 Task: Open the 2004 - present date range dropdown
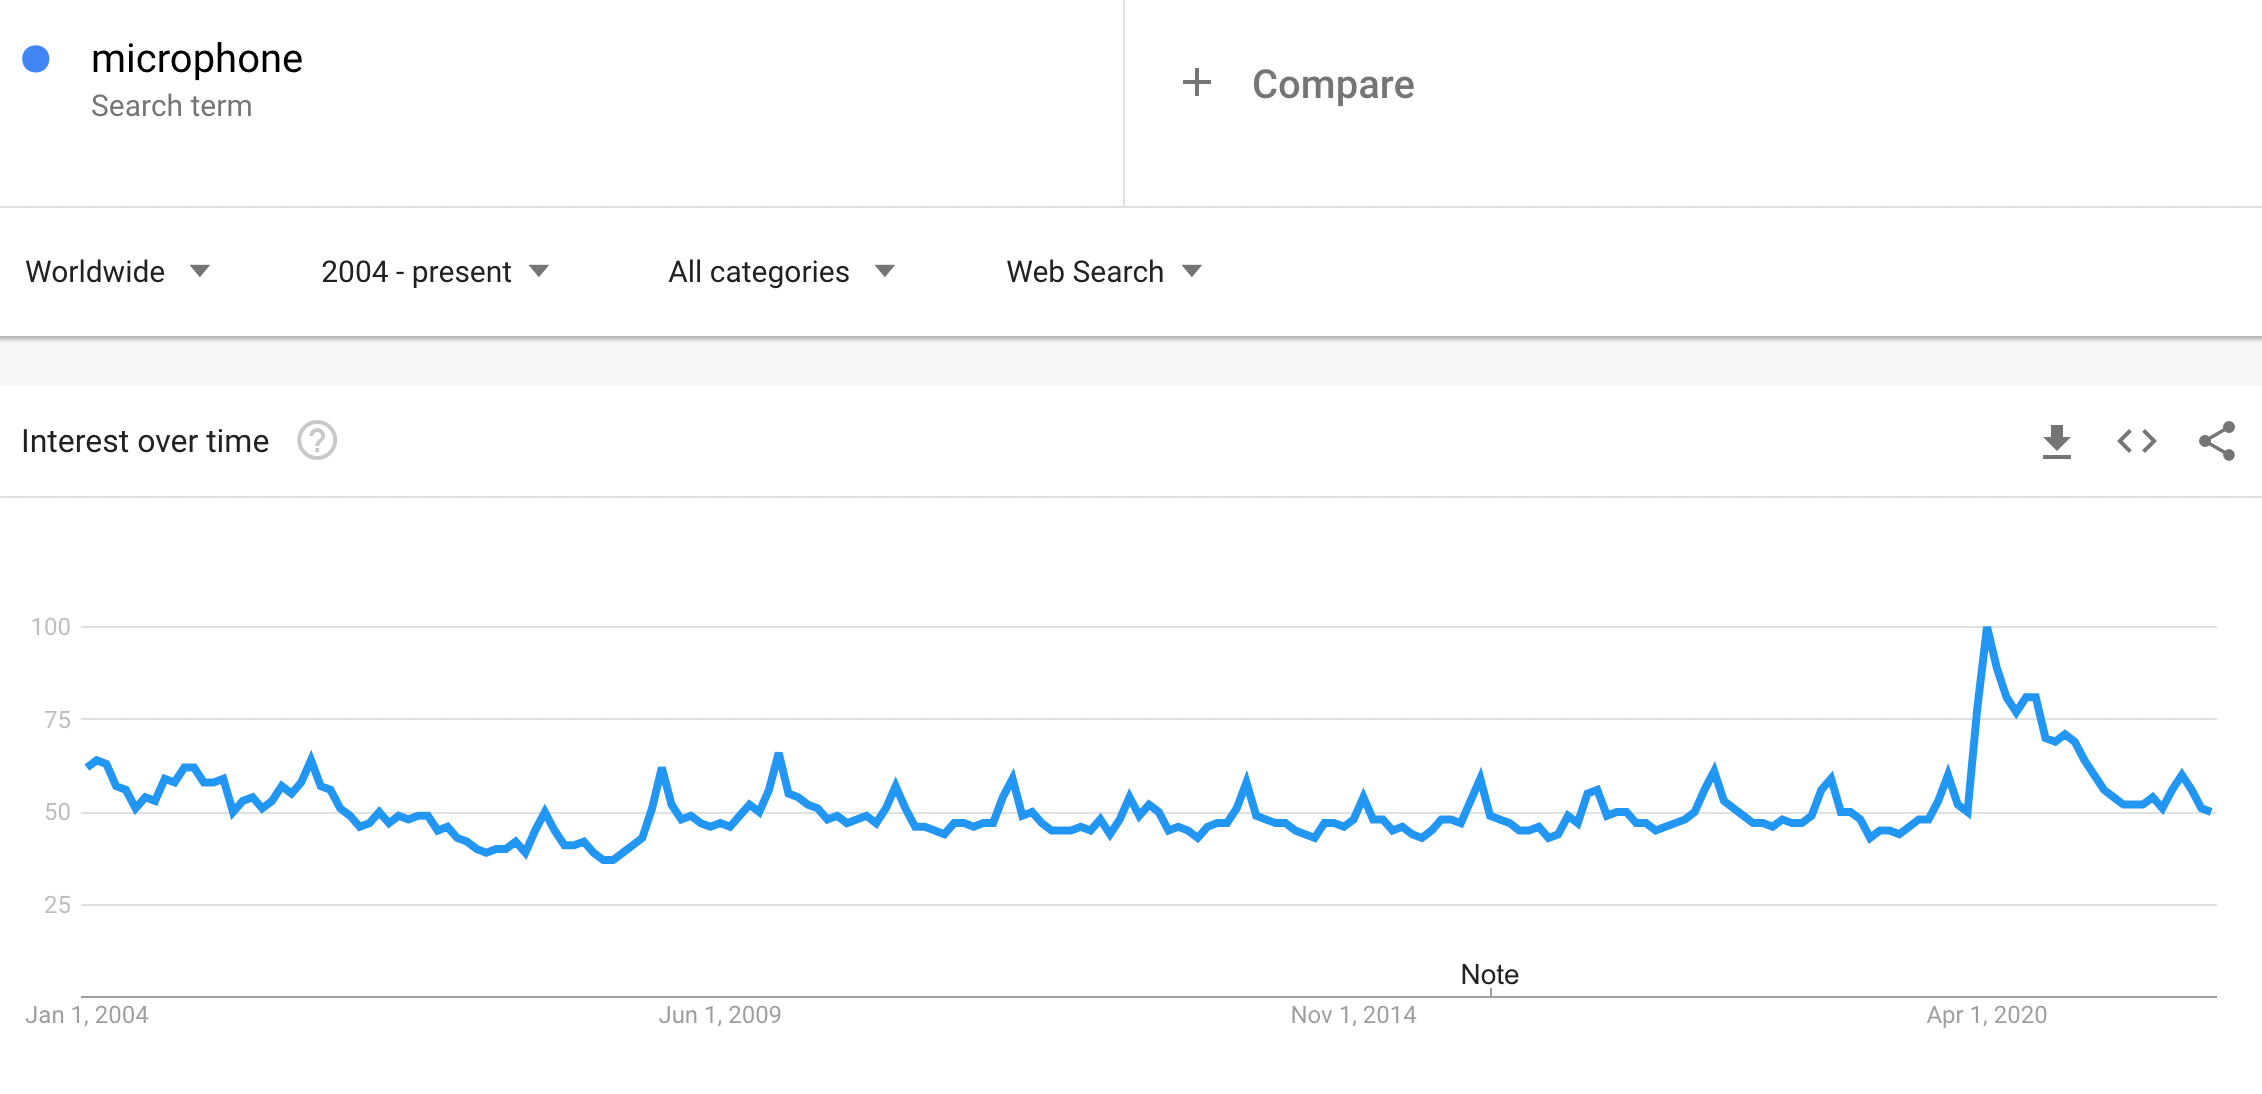(435, 271)
